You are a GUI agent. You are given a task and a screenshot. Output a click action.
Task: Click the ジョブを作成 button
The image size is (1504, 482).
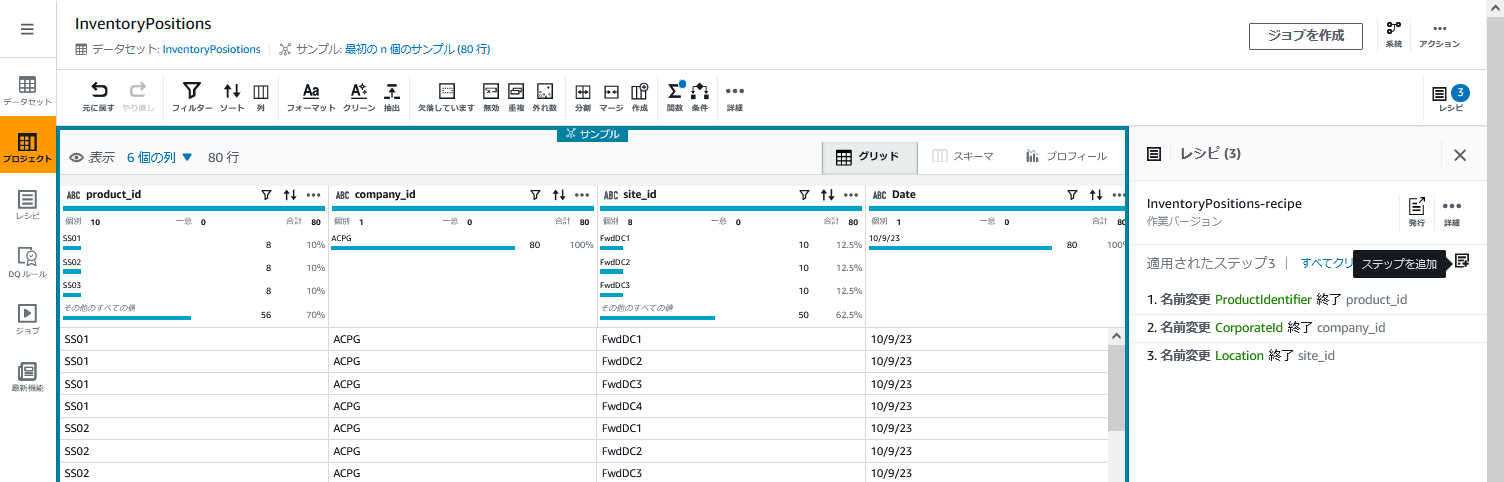coord(1306,35)
